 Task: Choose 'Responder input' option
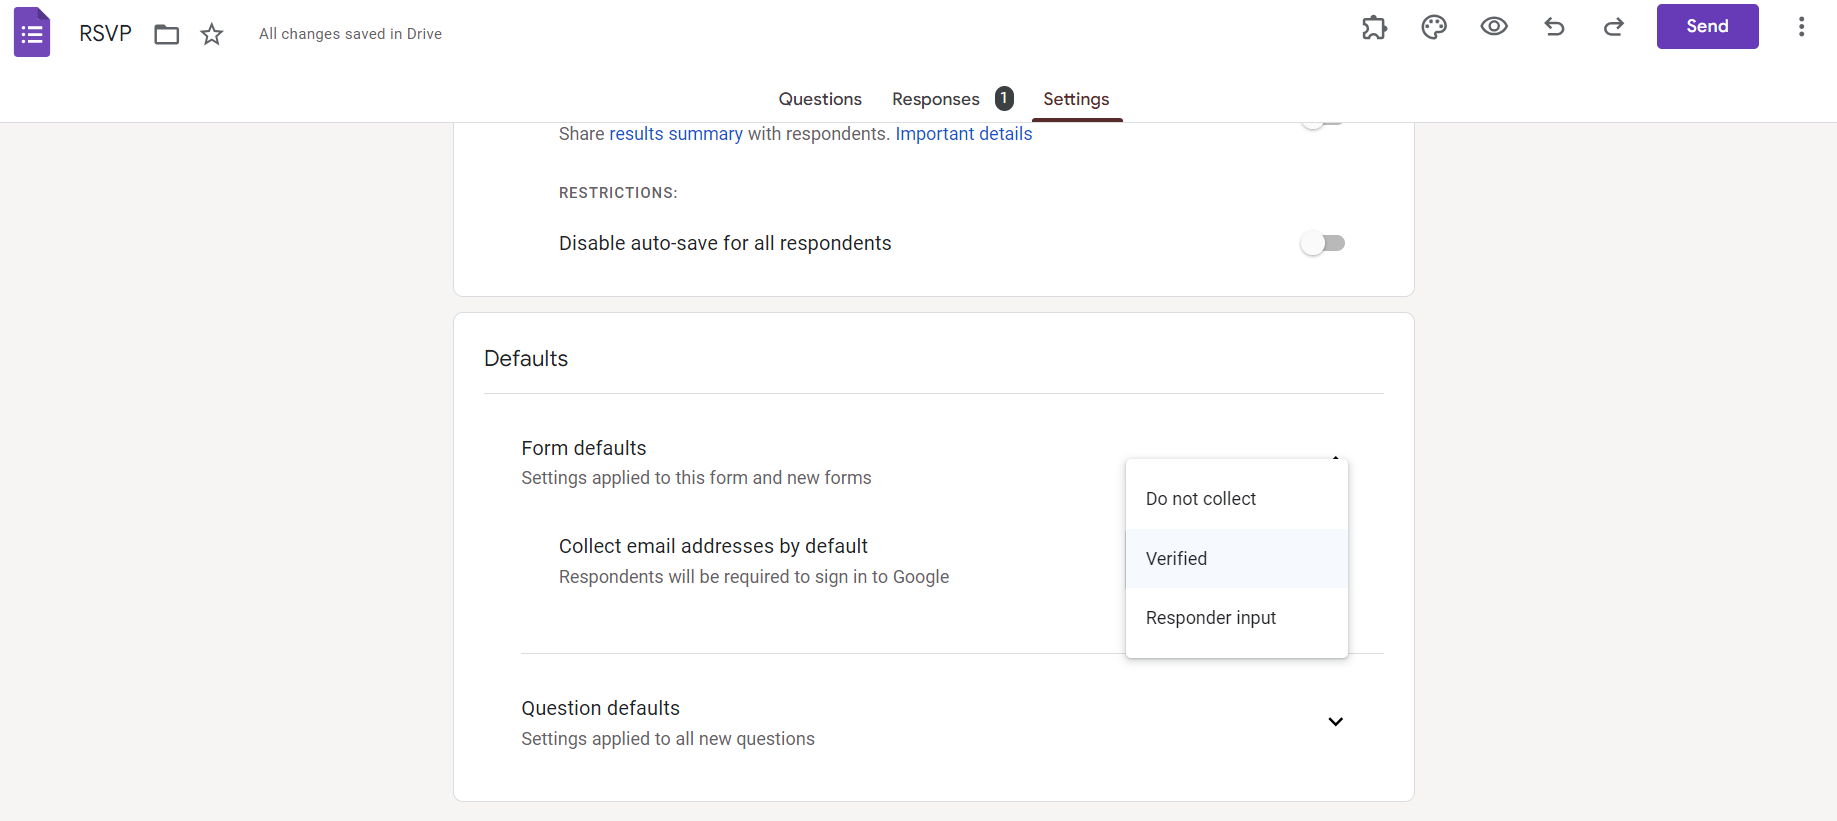coord(1211,618)
